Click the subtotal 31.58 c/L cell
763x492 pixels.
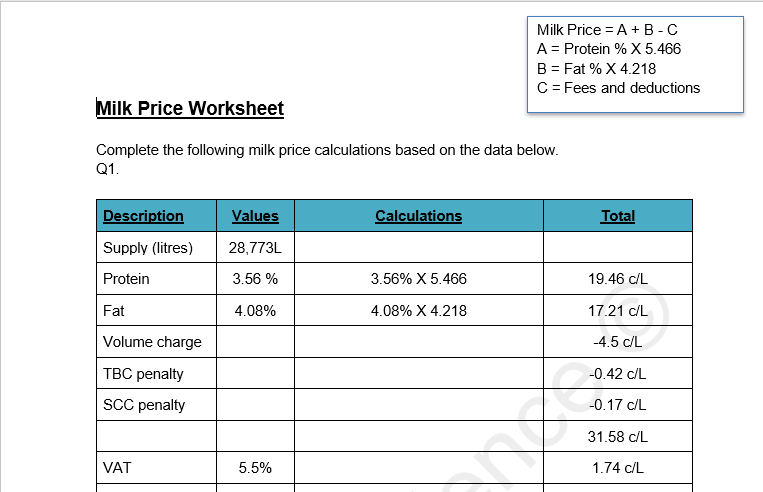617,437
